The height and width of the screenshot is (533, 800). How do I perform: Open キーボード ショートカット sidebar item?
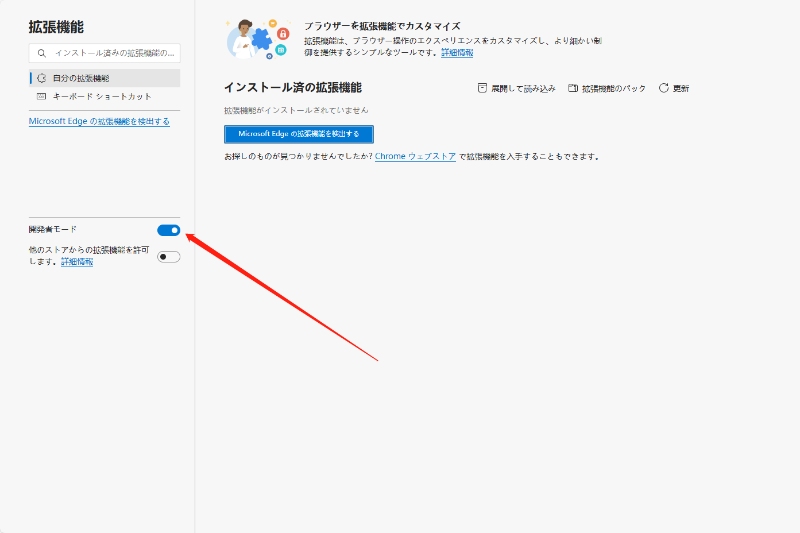point(105,96)
